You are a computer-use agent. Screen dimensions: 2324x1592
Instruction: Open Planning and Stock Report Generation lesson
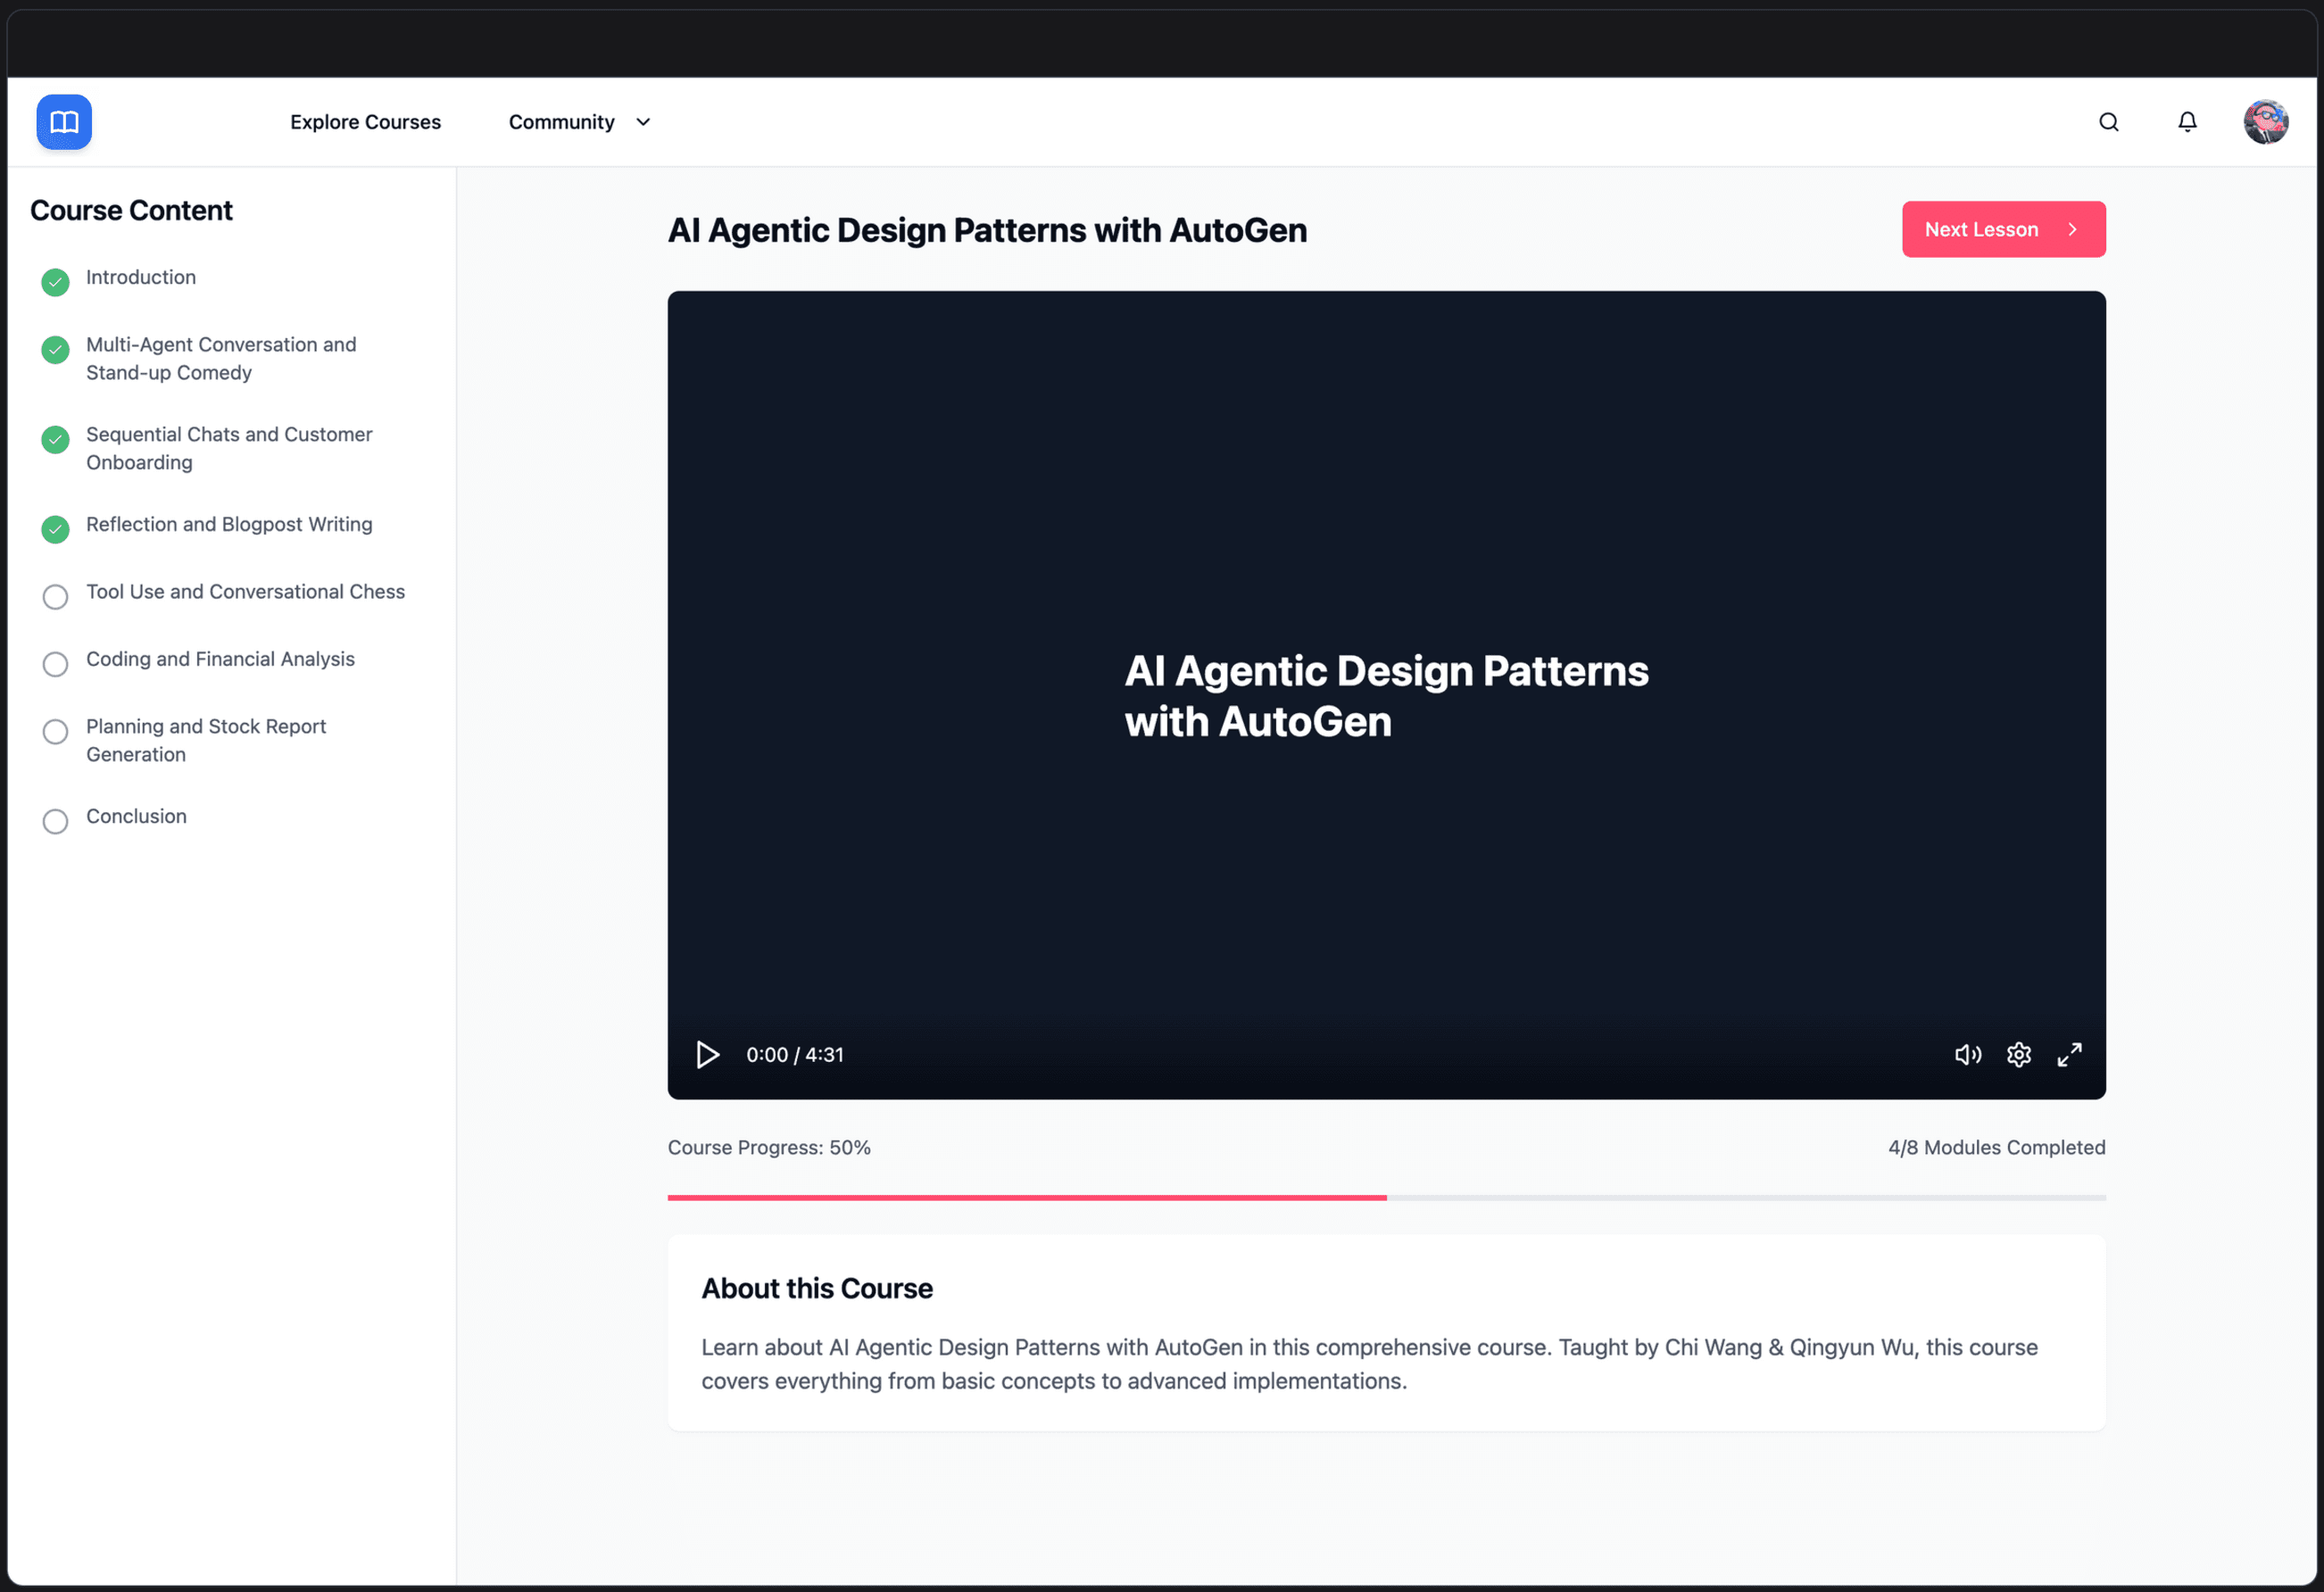pos(206,741)
